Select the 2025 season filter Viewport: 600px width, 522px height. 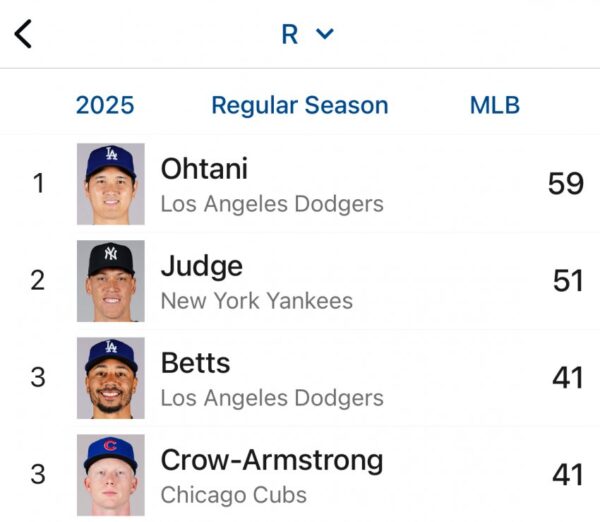tap(105, 105)
